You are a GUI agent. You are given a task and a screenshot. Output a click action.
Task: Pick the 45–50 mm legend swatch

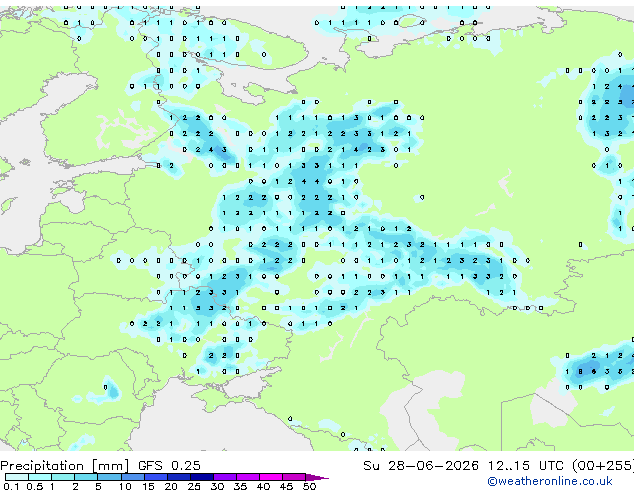[x=294, y=477]
